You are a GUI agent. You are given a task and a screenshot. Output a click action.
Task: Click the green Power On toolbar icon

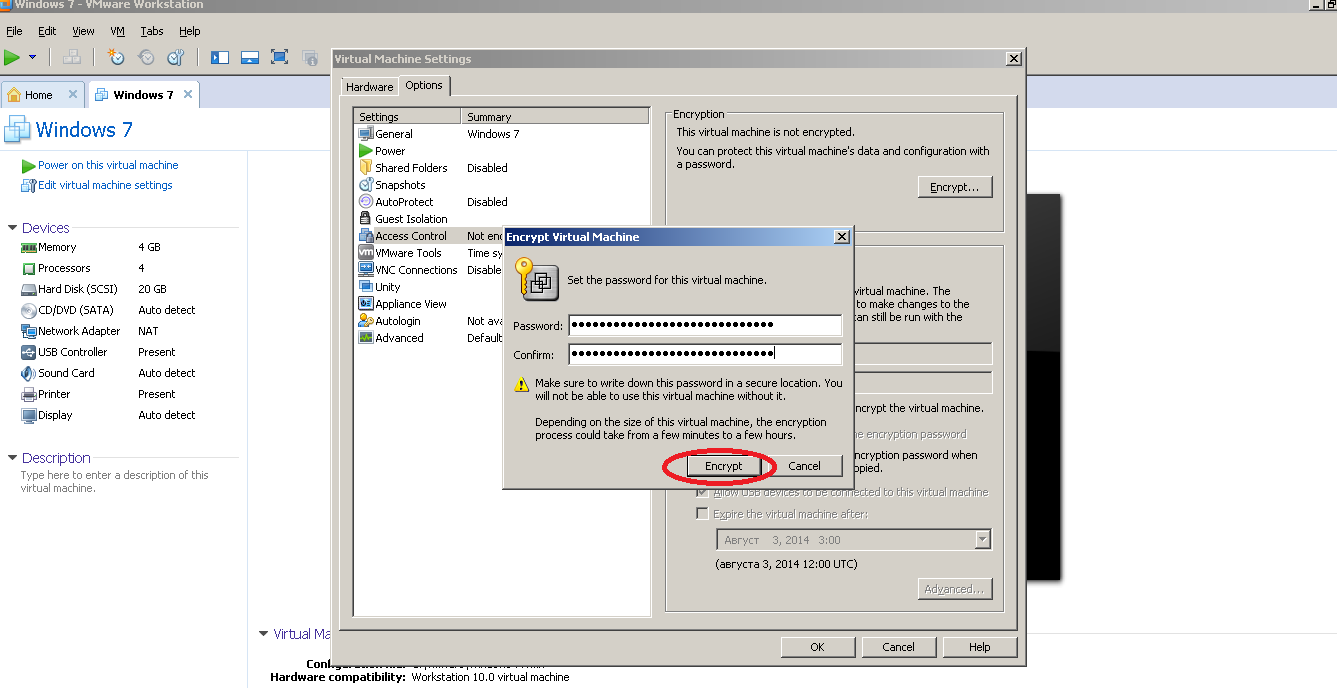coord(12,58)
